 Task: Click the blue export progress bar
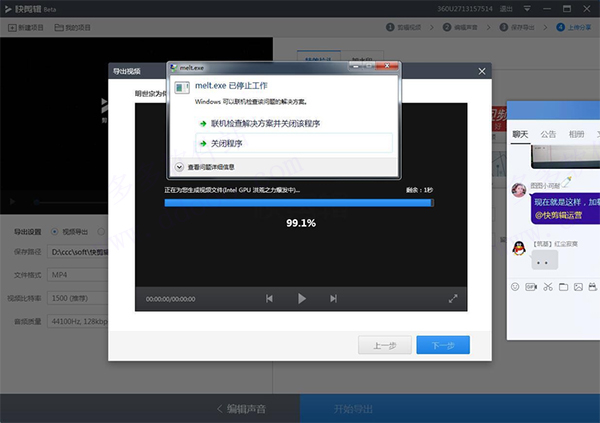click(x=299, y=203)
